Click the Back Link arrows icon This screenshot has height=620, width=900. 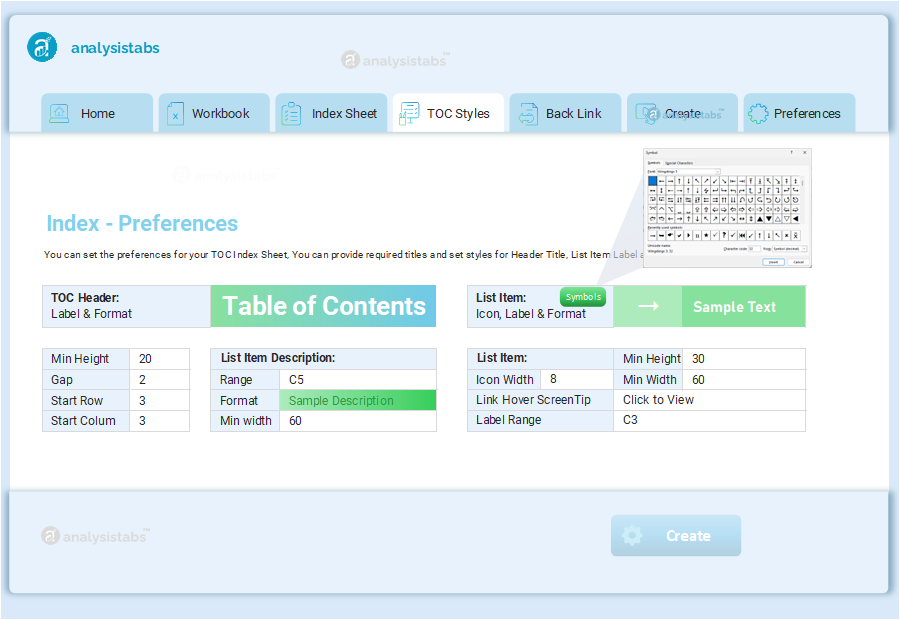pyautogui.click(x=528, y=114)
